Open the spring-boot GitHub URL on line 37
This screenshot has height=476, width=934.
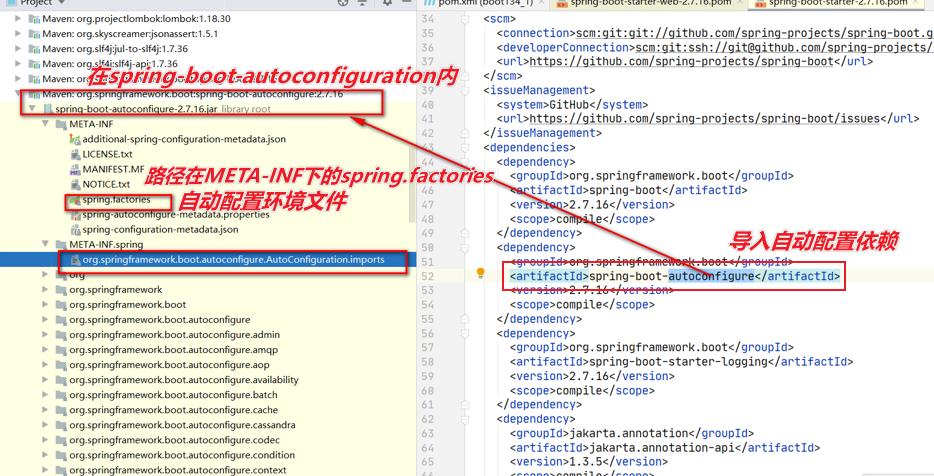[x=681, y=62]
